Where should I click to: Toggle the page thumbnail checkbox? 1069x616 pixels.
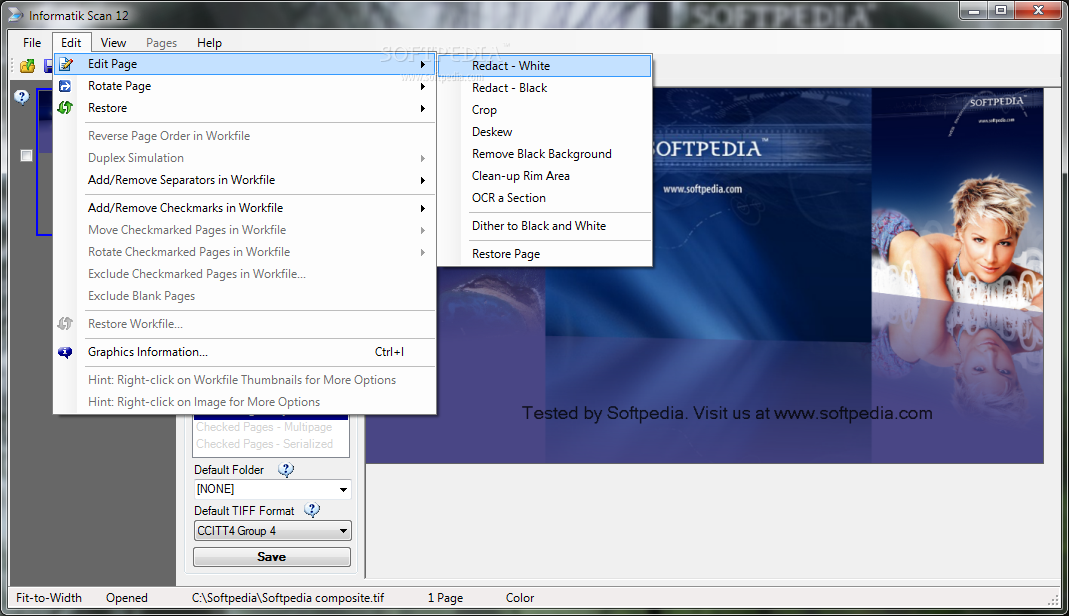27,155
